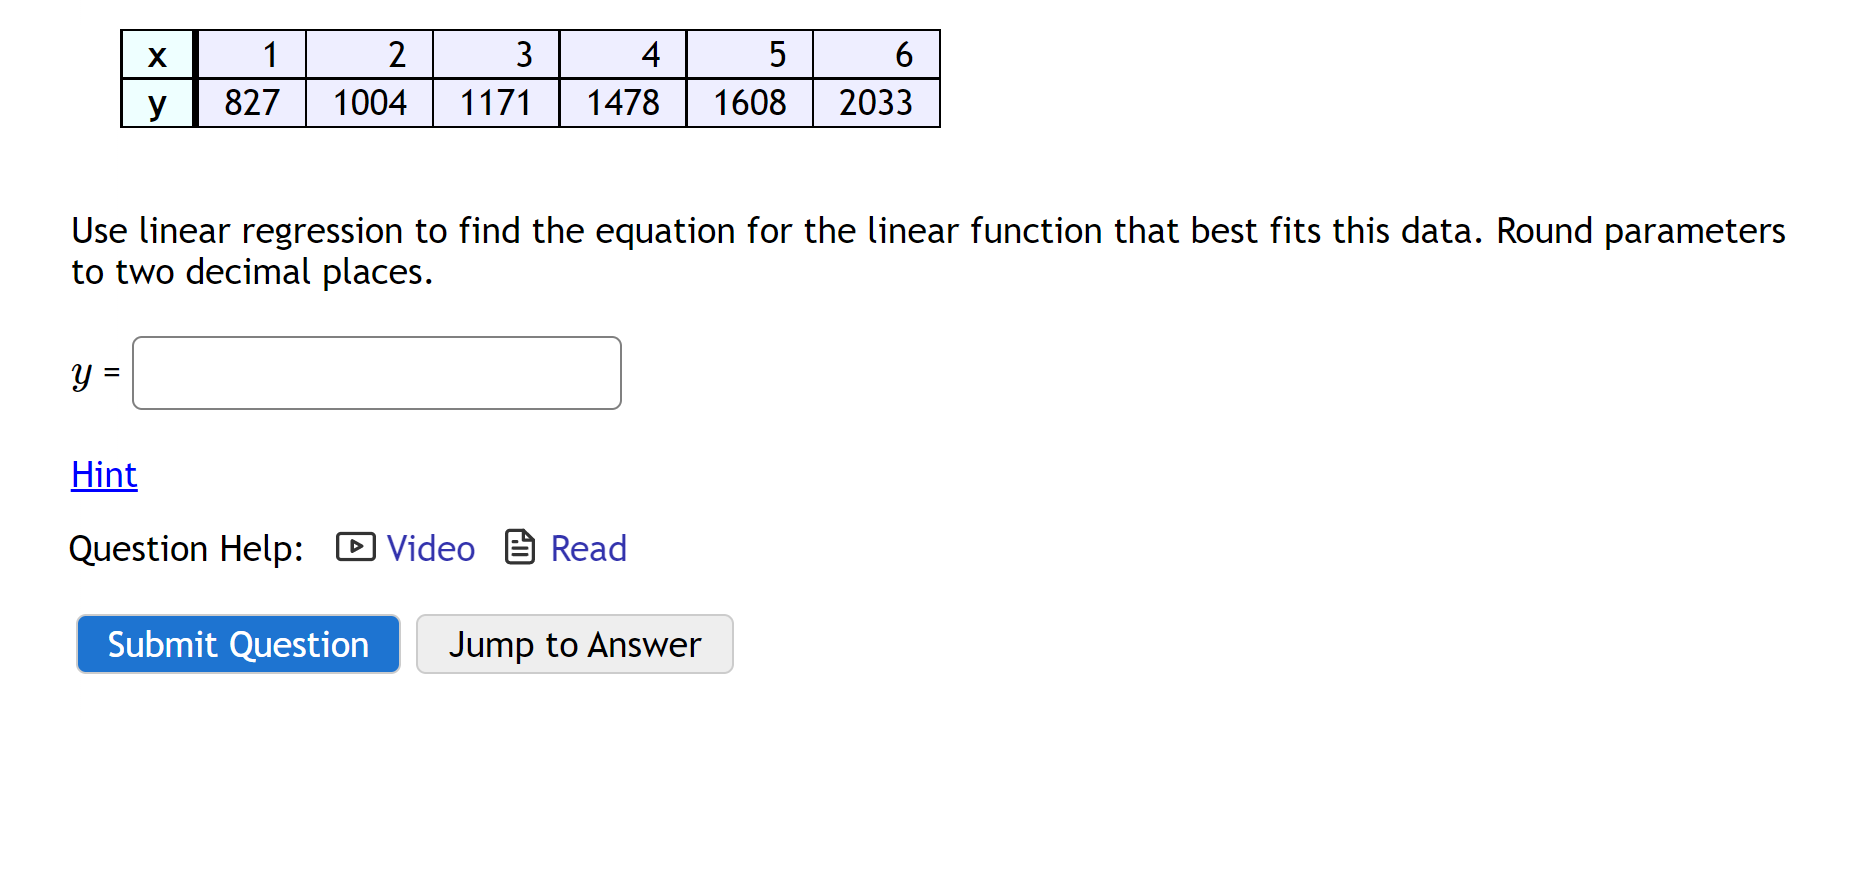Screen dimensions: 1849x870
Task: Click the Question Help label
Action: click(186, 549)
